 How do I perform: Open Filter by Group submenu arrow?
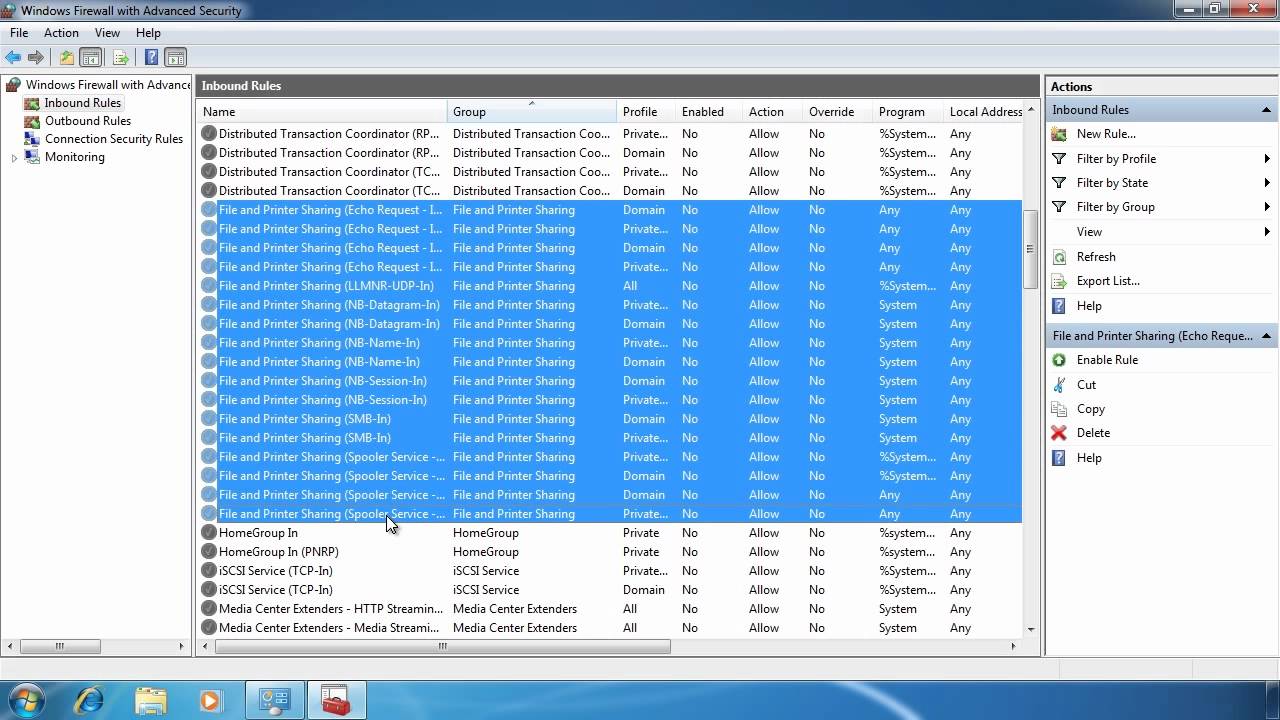pyautogui.click(x=1267, y=207)
